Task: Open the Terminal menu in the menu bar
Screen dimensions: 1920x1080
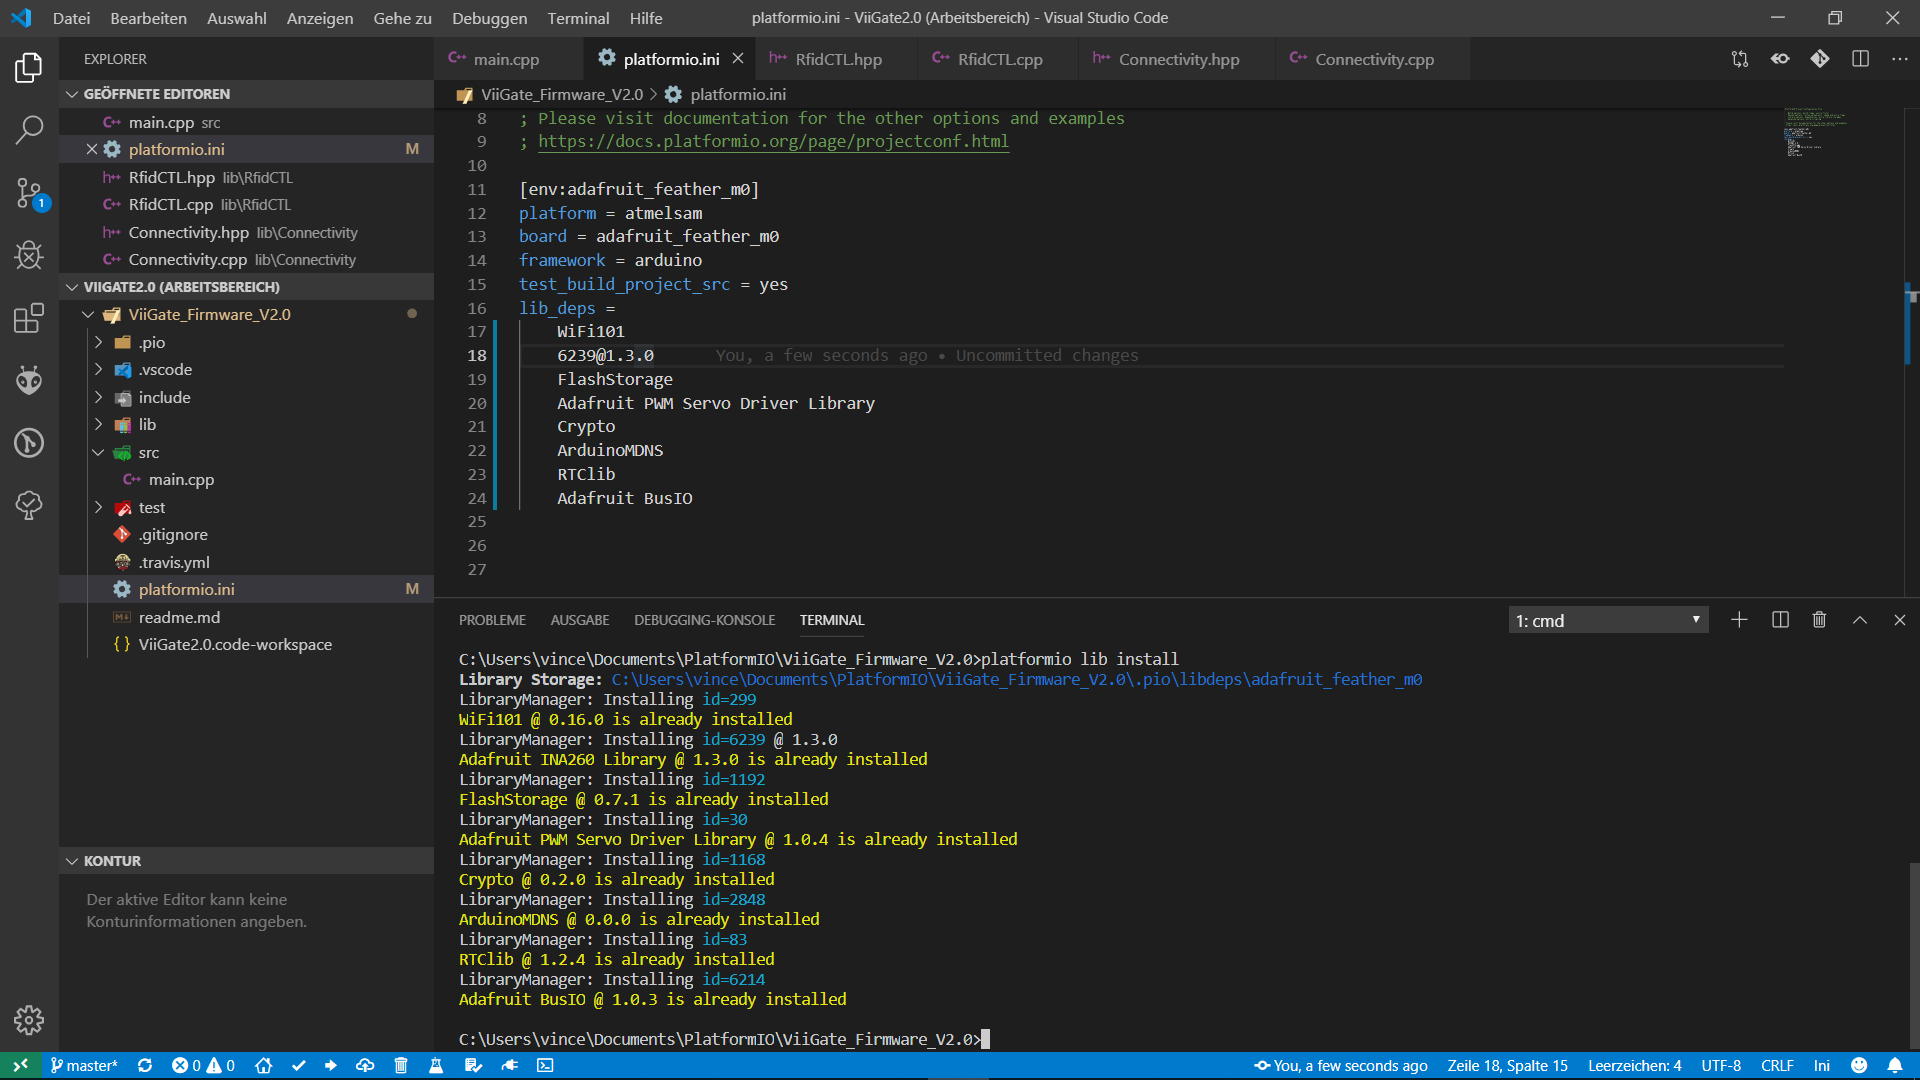Action: tap(578, 18)
